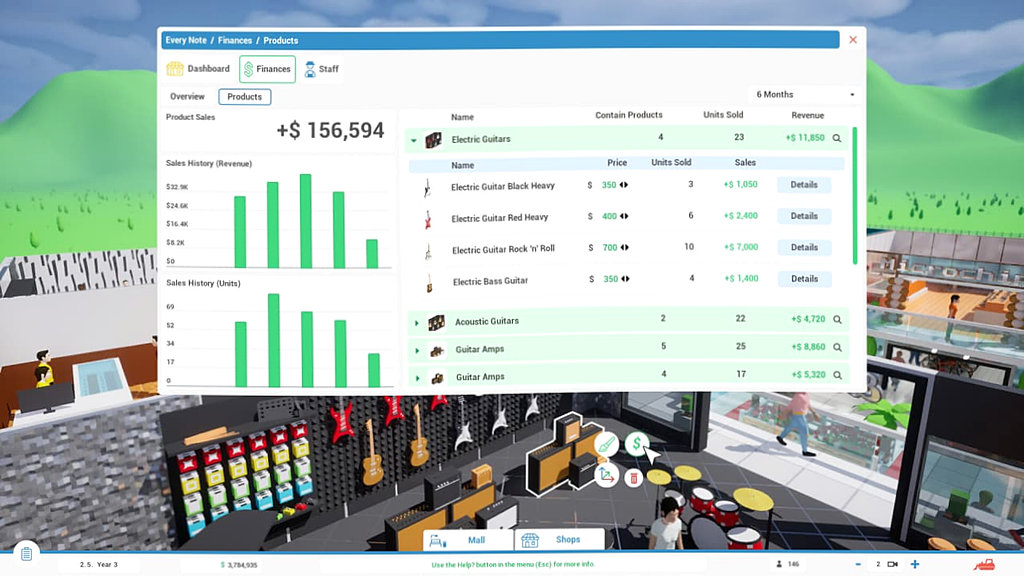Click the move axes icon near the amps
The height and width of the screenshot is (576, 1024).
[606, 475]
